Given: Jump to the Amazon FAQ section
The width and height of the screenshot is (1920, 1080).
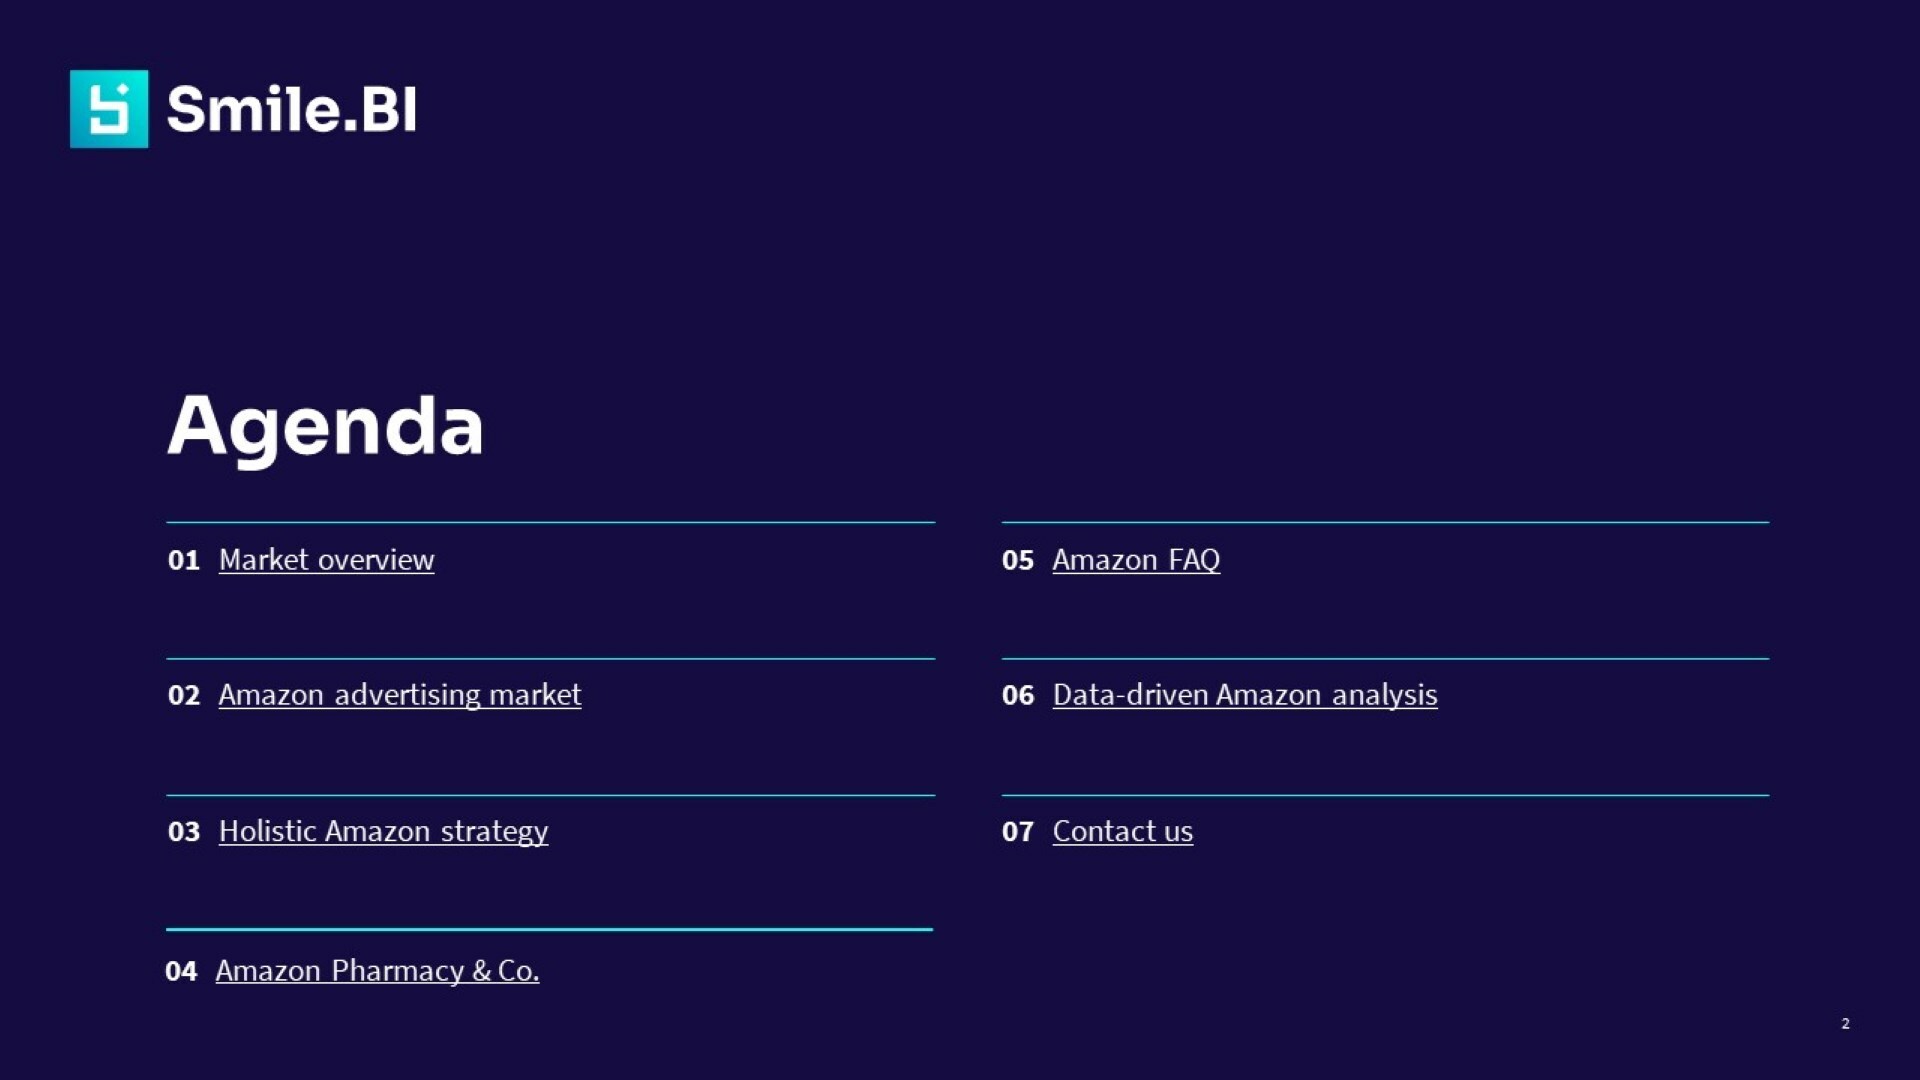Looking at the screenshot, I should tap(1136, 560).
